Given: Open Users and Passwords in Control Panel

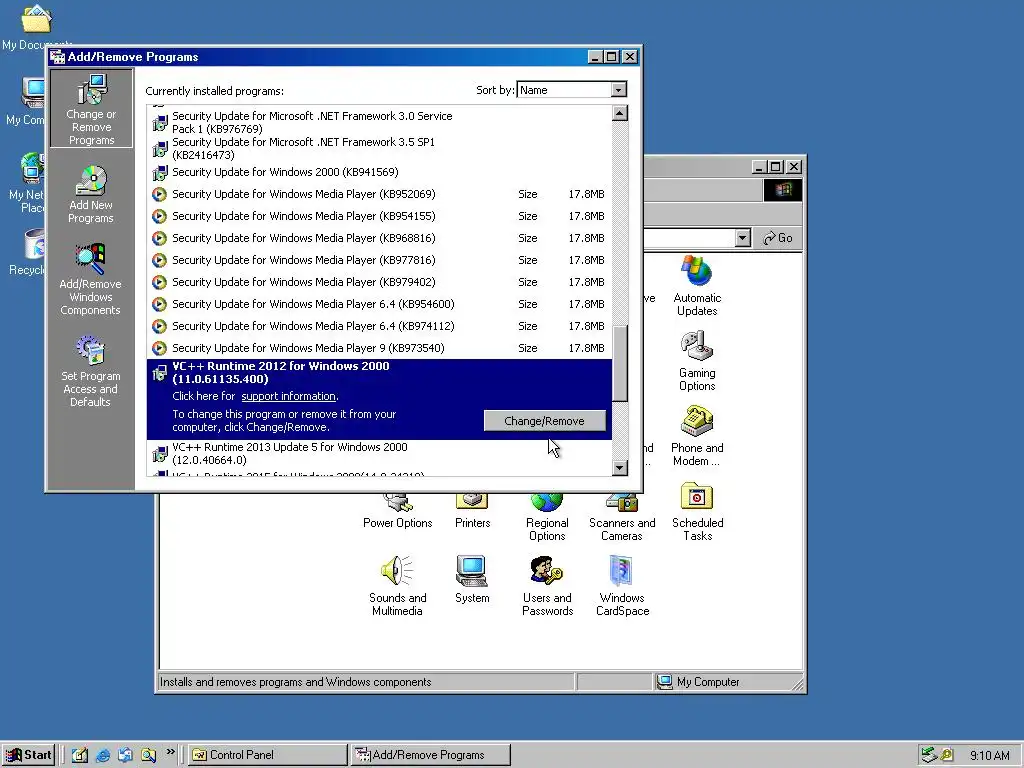Looking at the screenshot, I should pyautogui.click(x=547, y=586).
